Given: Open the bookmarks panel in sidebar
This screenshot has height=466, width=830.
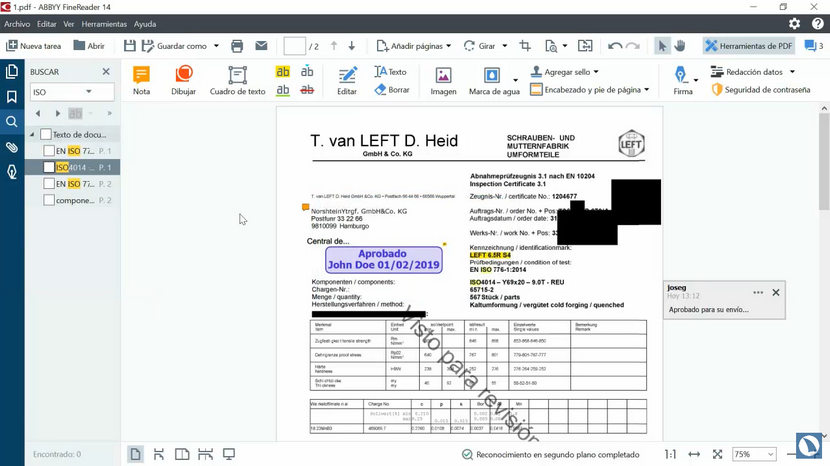Looking at the screenshot, I should pyautogui.click(x=12, y=96).
